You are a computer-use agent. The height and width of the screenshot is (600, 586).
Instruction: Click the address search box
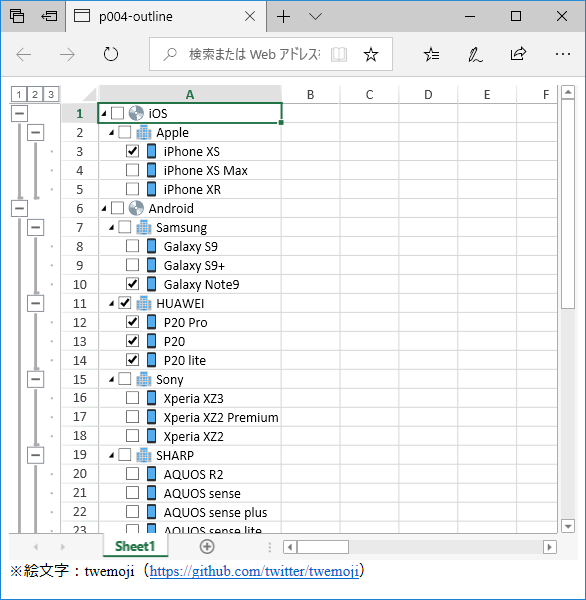254,54
